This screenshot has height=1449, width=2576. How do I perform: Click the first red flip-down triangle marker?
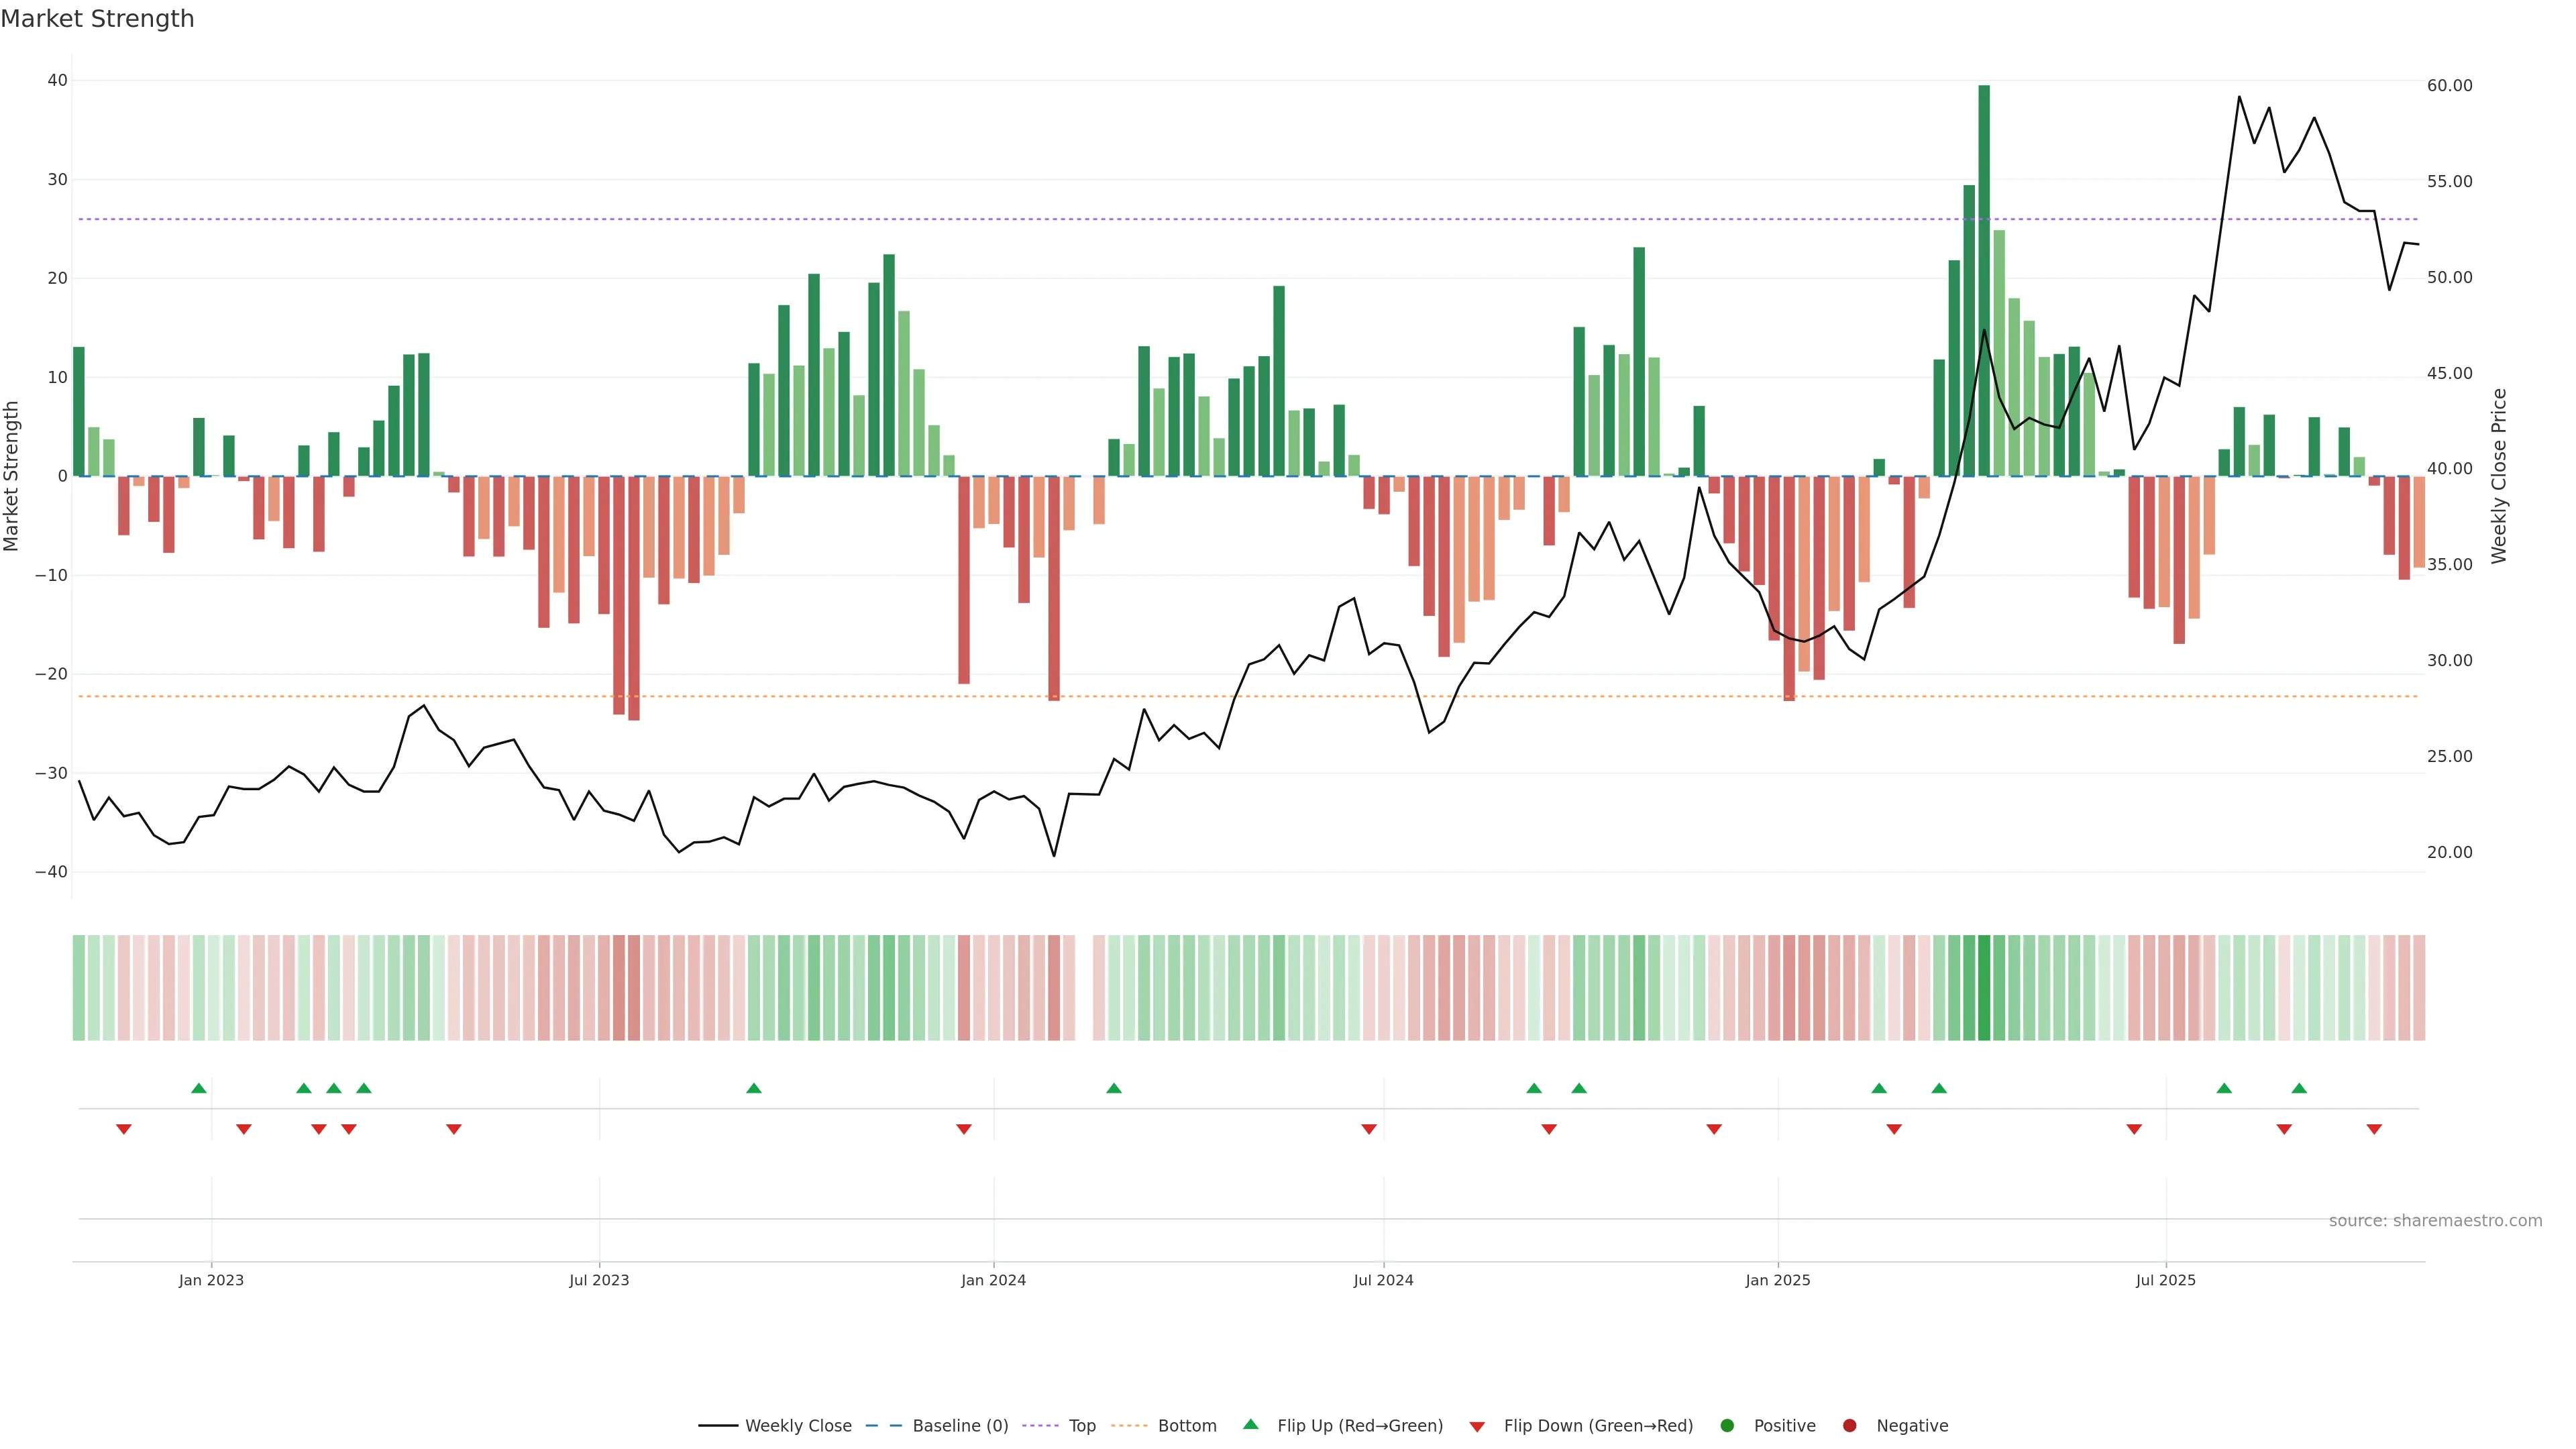[x=124, y=1129]
